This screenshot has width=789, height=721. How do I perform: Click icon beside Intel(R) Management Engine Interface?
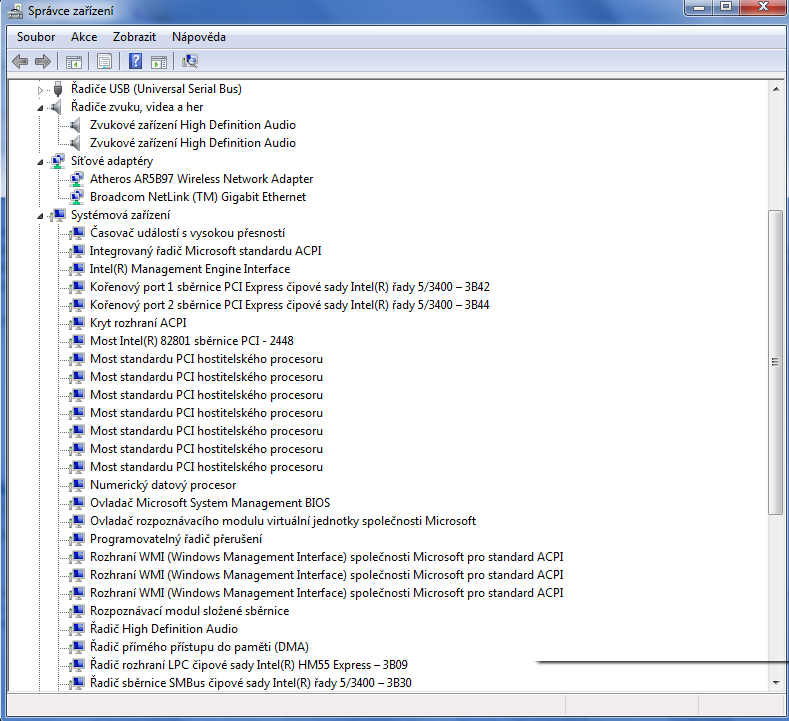point(77,269)
